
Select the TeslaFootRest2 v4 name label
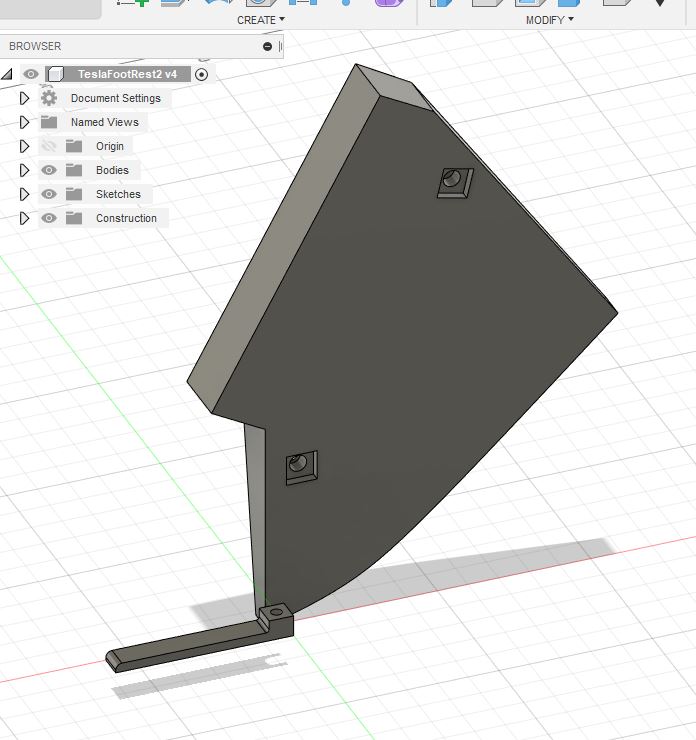(127, 74)
